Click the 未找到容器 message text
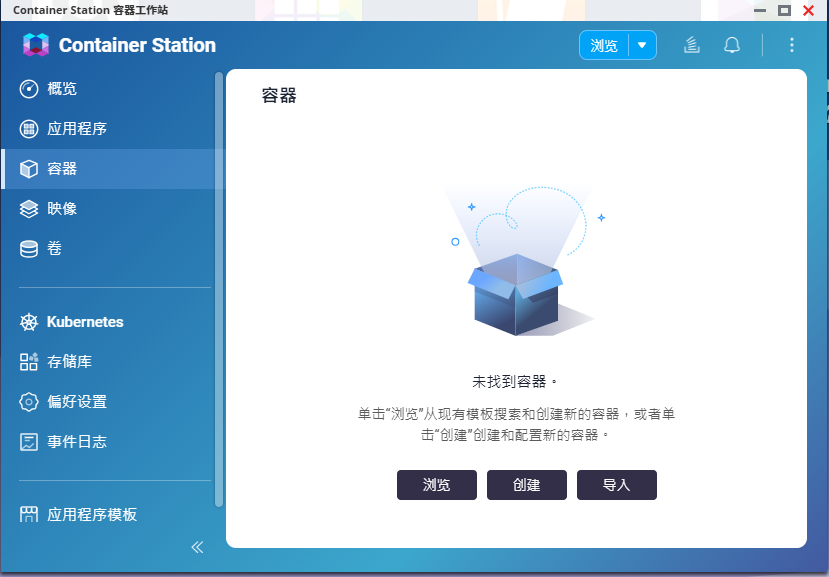Viewport: 829px width, 577px height. 514,381
